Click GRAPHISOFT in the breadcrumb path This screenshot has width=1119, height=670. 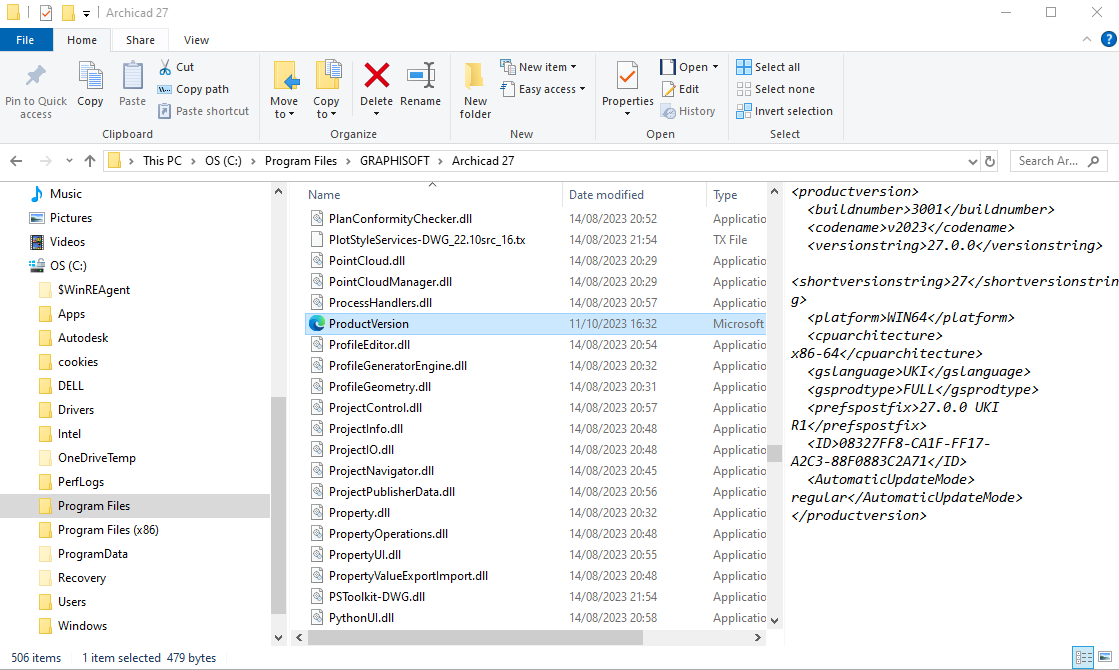[395, 161]
